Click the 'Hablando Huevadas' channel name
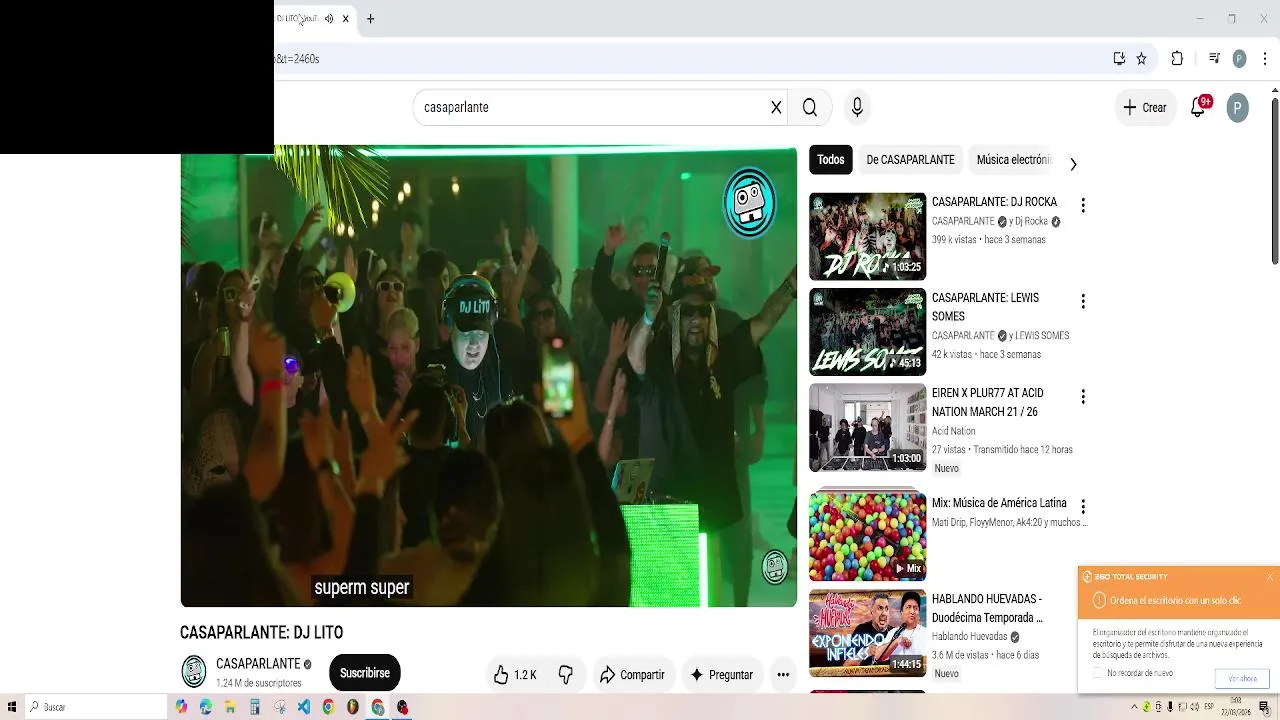The image size is (1280, 720). 969,636
